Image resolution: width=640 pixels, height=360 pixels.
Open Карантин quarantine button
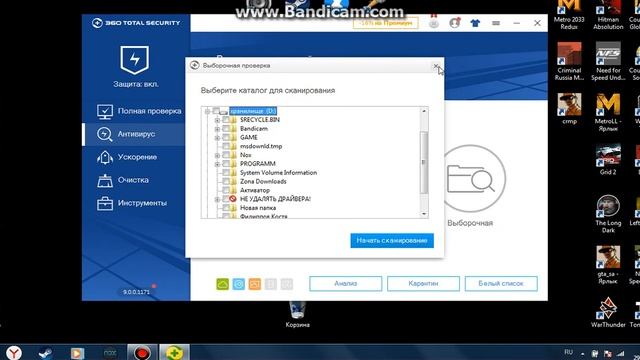pos(423,283)
